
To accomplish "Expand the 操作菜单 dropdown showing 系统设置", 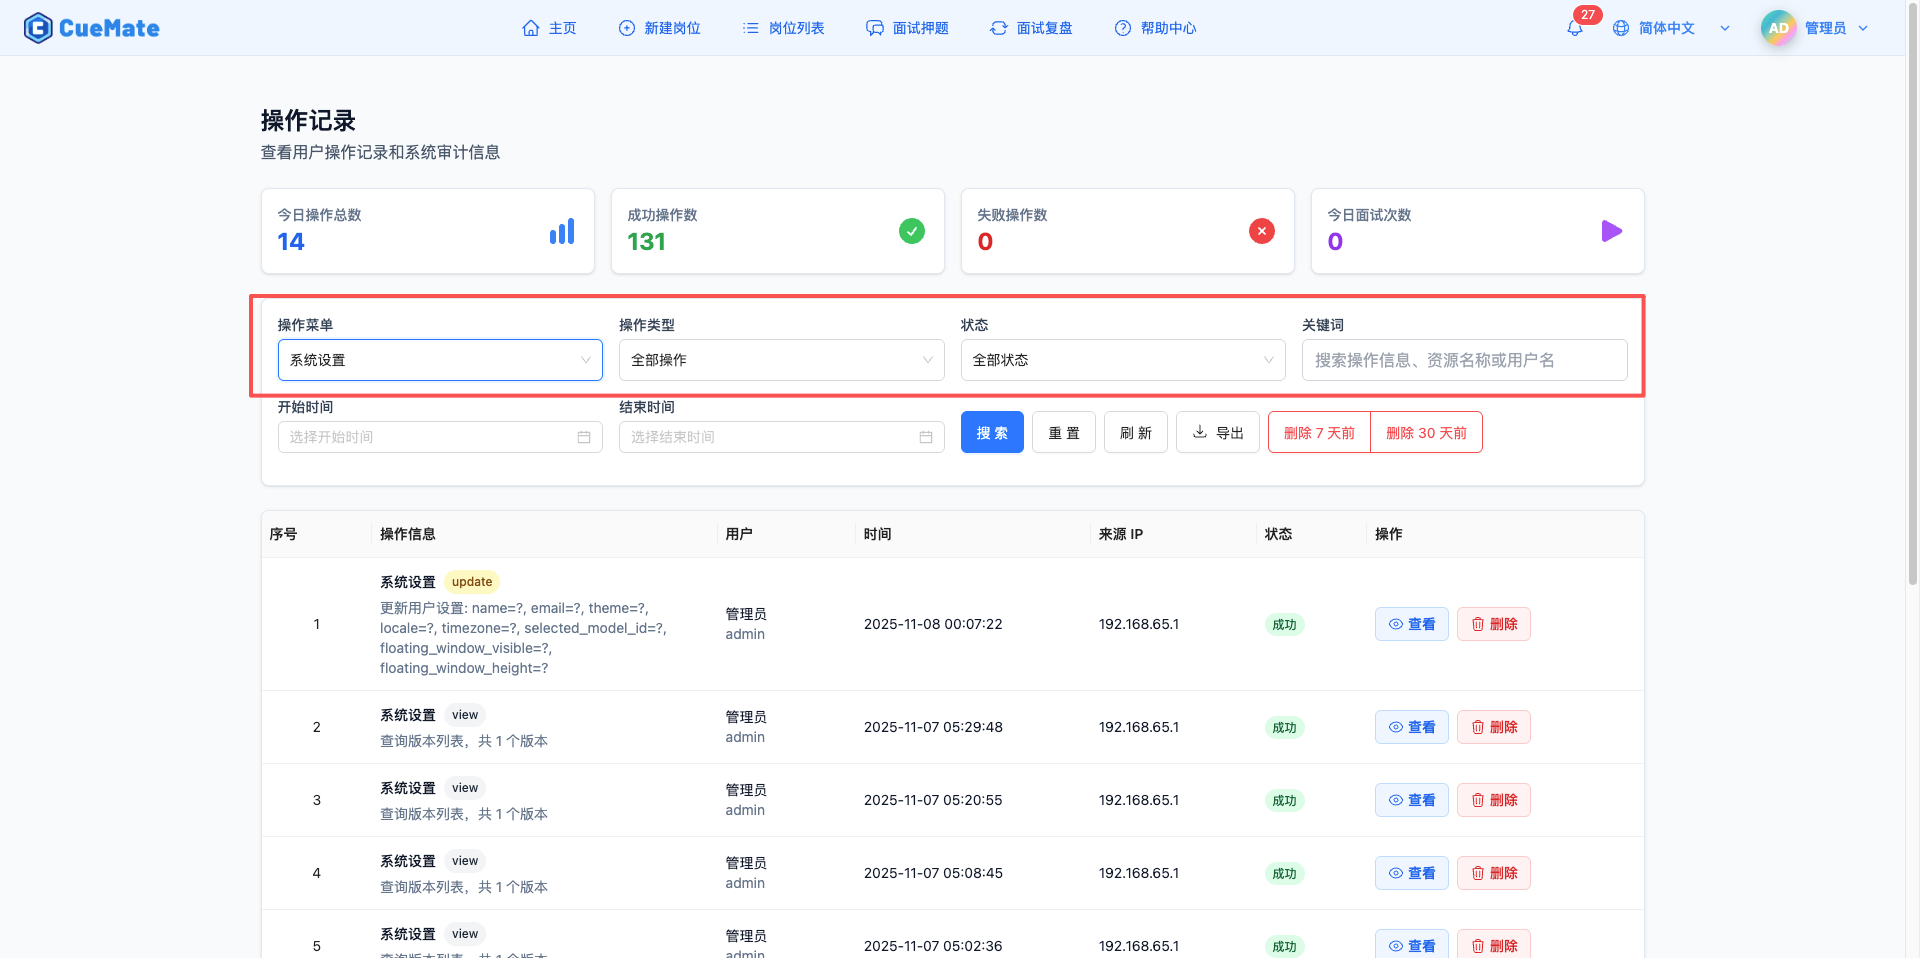I will (440, 360).
